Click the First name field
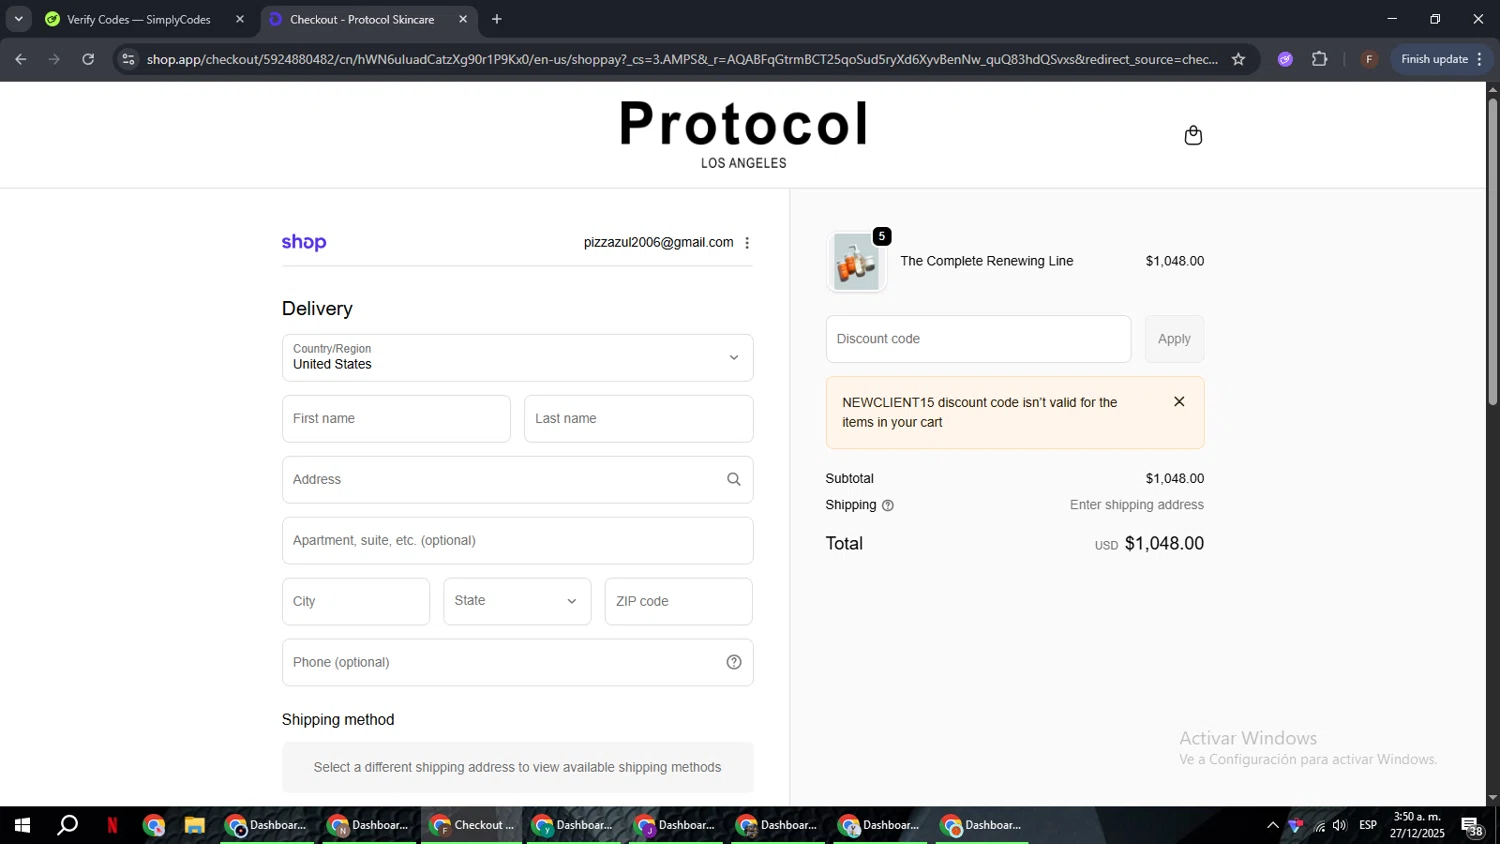The image size is (1500, 844). click(x=396, y=419)
